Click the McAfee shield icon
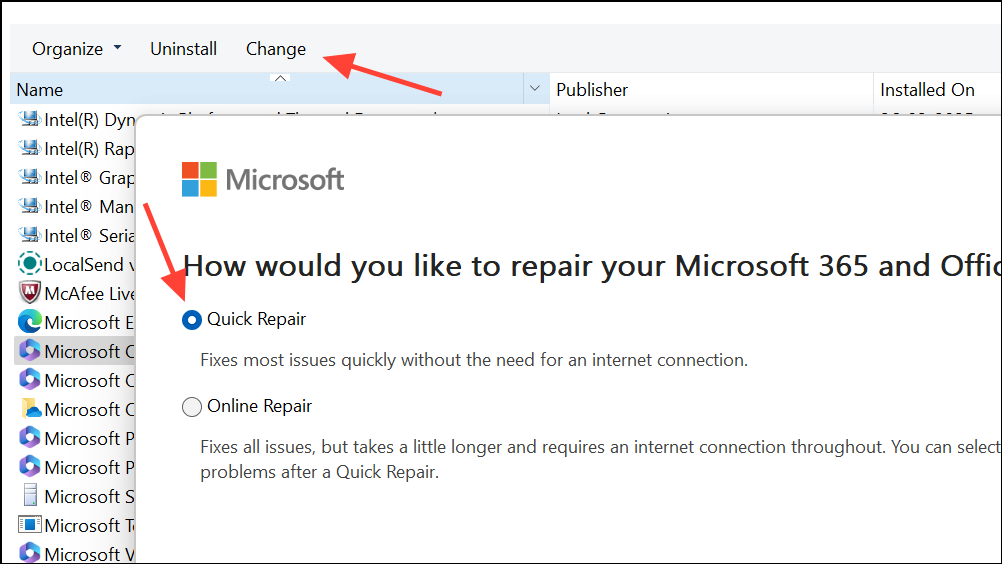1002x564 pixels. click(x=30, y=294)
